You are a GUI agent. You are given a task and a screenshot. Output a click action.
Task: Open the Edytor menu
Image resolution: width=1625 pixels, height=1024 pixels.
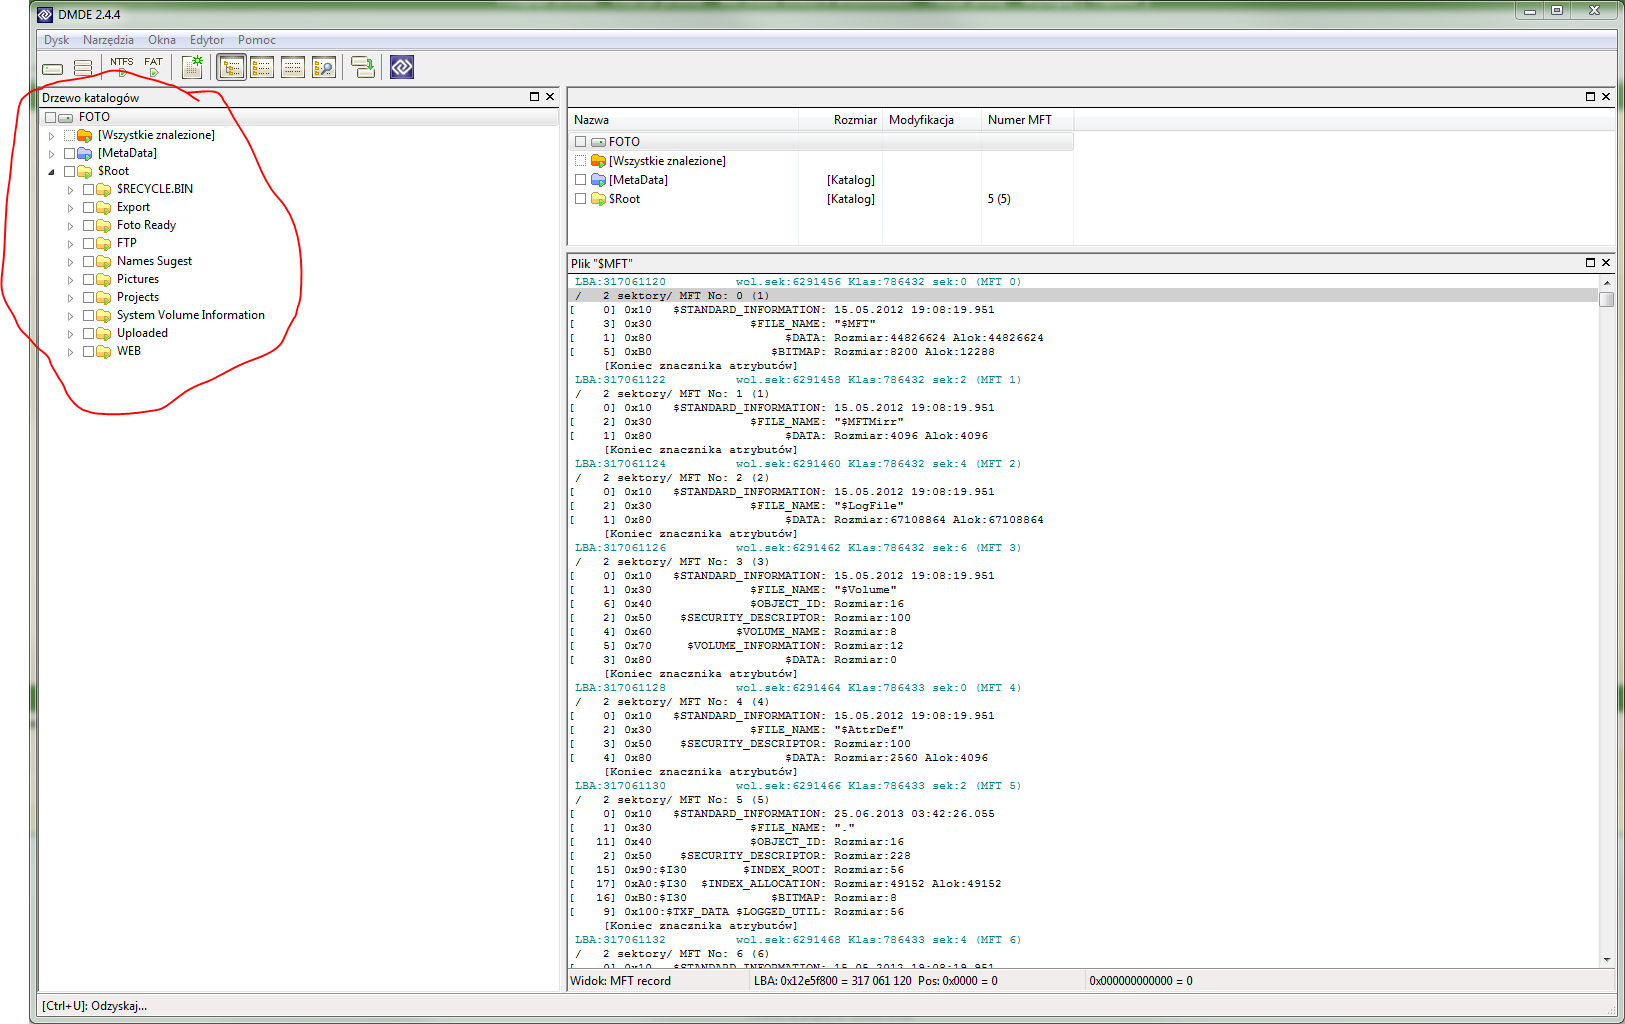coord(207,40)
